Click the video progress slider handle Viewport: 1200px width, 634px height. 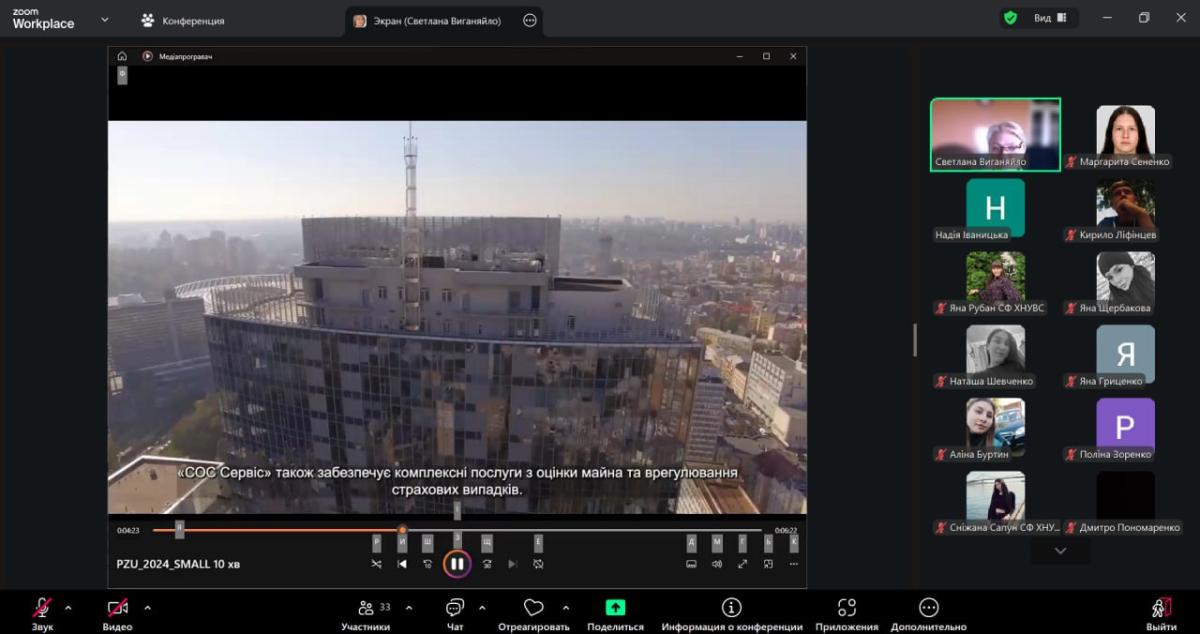coord(402,530)
